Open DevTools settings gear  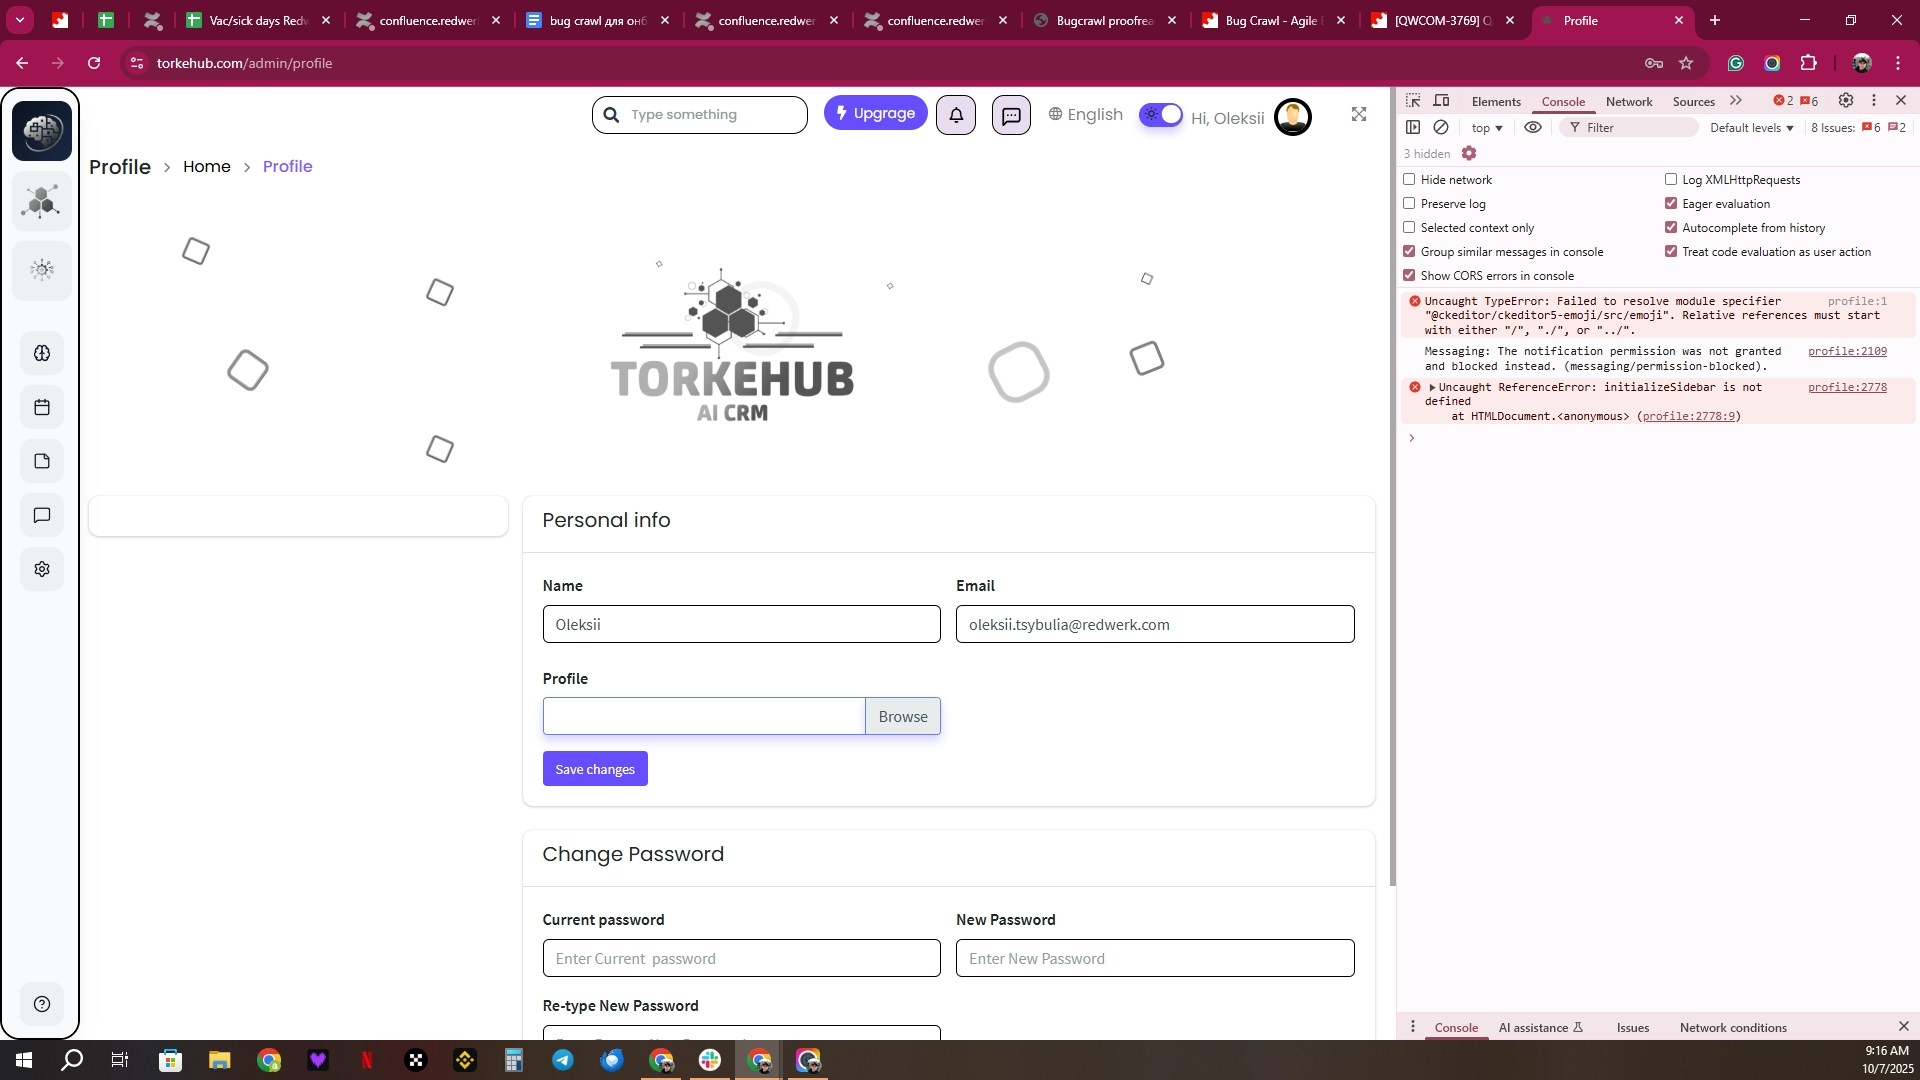pos(1846,101)
